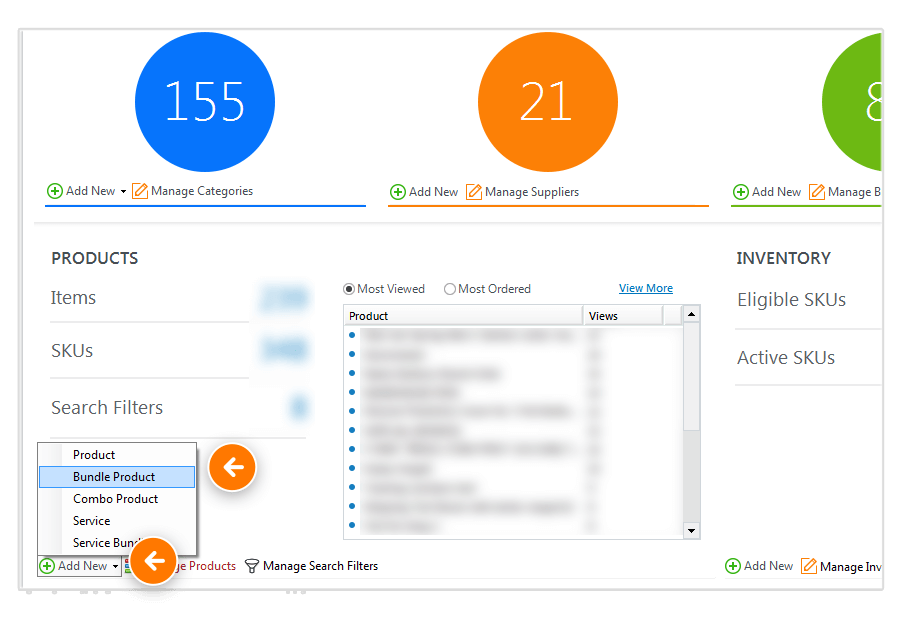
Task: Follow the View More link
Action: tap(646, 288)
